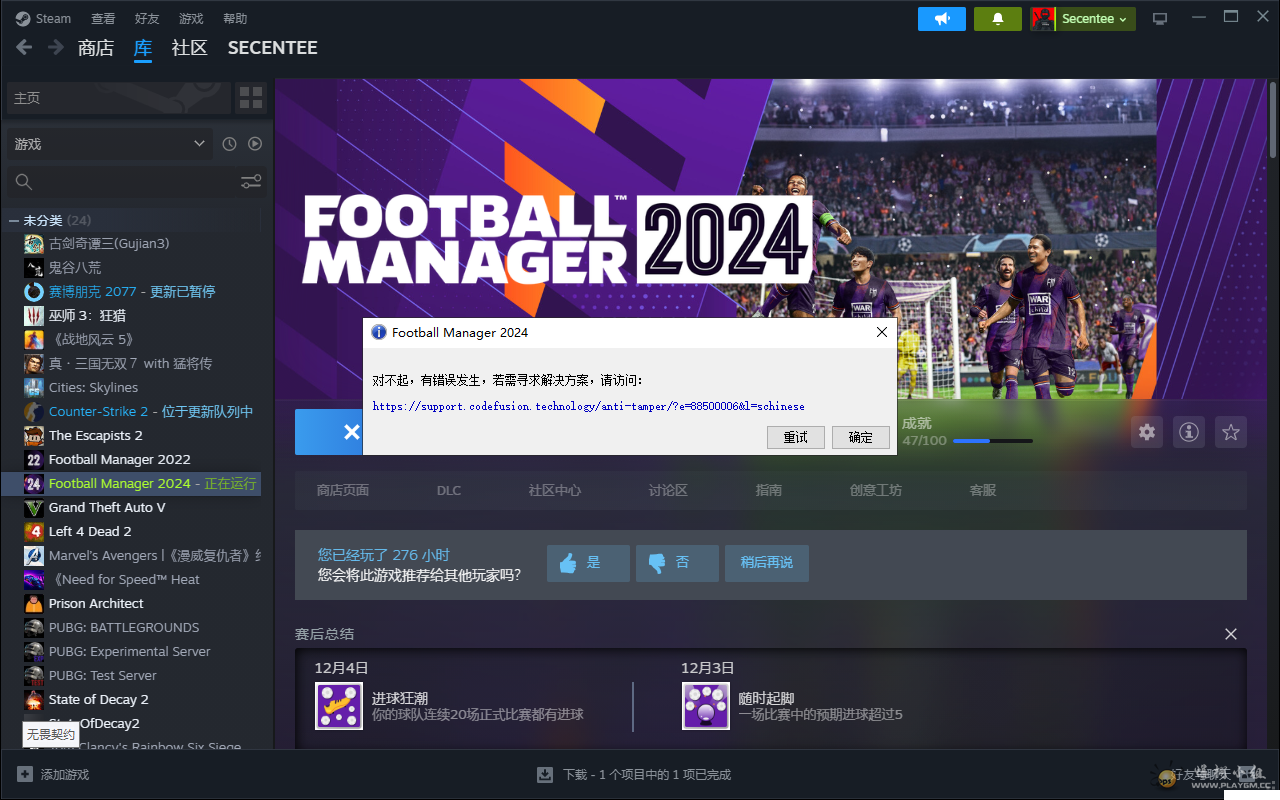Click the thumbs-up recommend button

coord(588,563)
